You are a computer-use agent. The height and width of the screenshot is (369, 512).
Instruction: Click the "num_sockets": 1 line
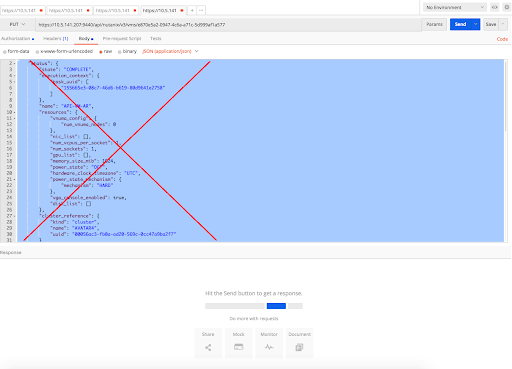[73, 149]
